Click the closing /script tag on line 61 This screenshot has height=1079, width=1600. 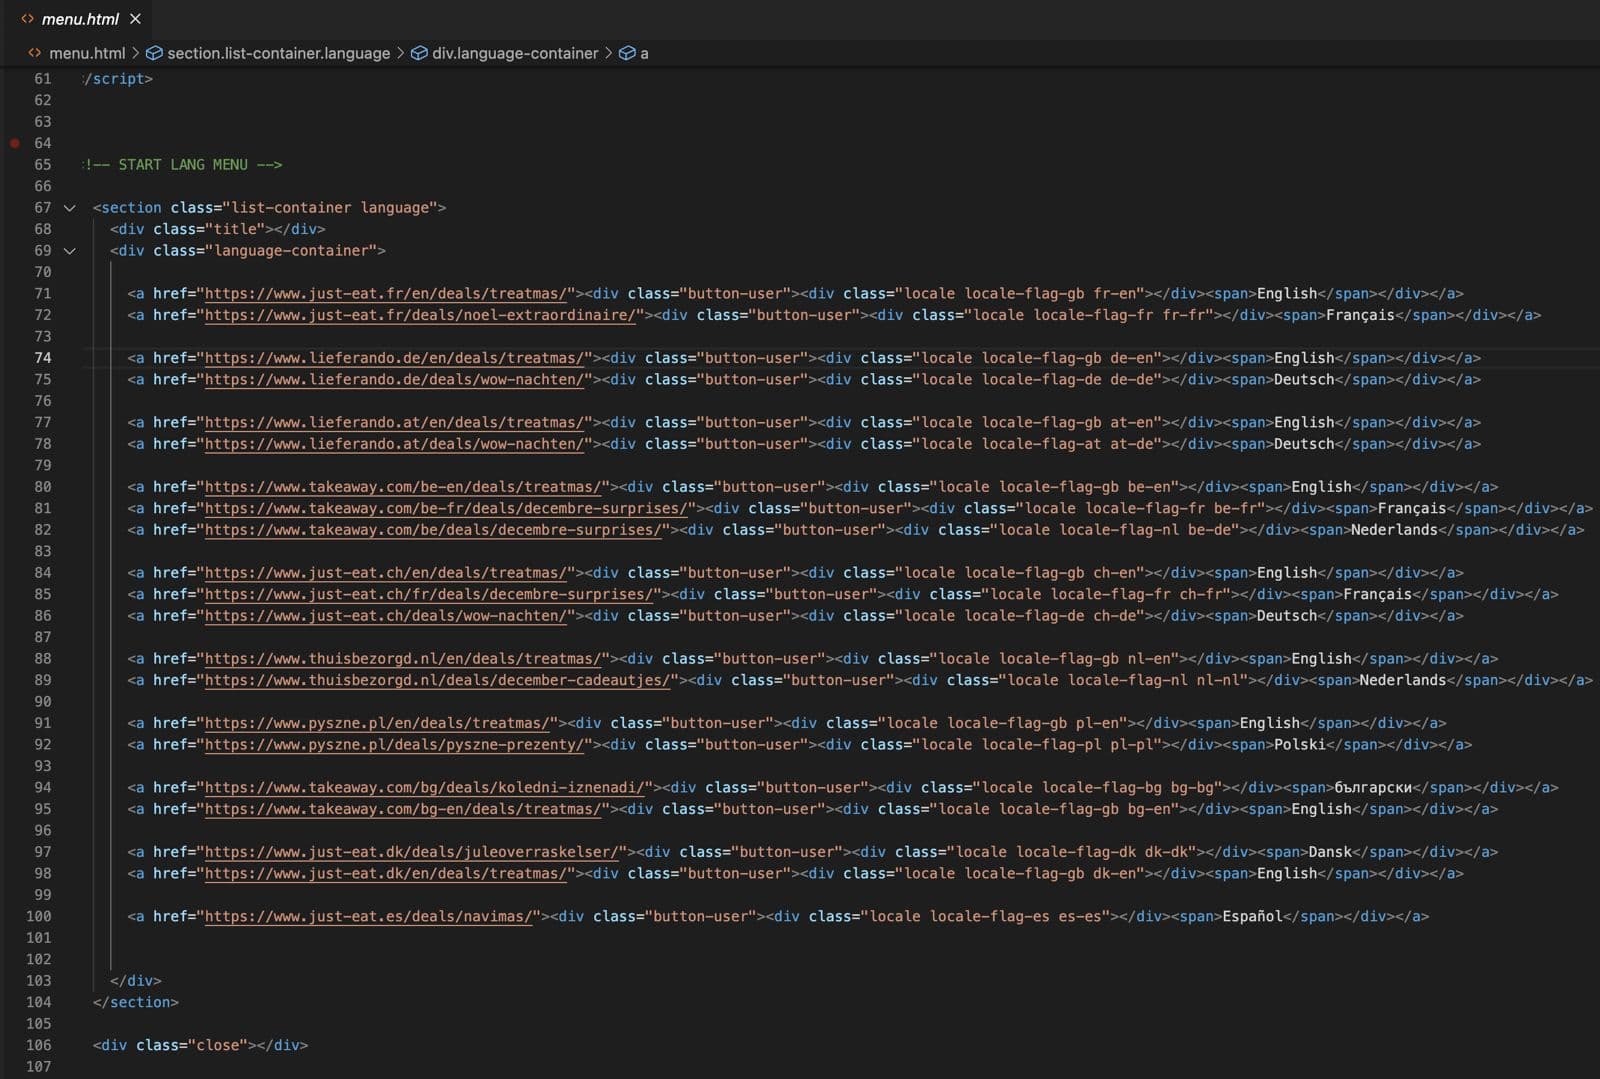coord(119,79)
